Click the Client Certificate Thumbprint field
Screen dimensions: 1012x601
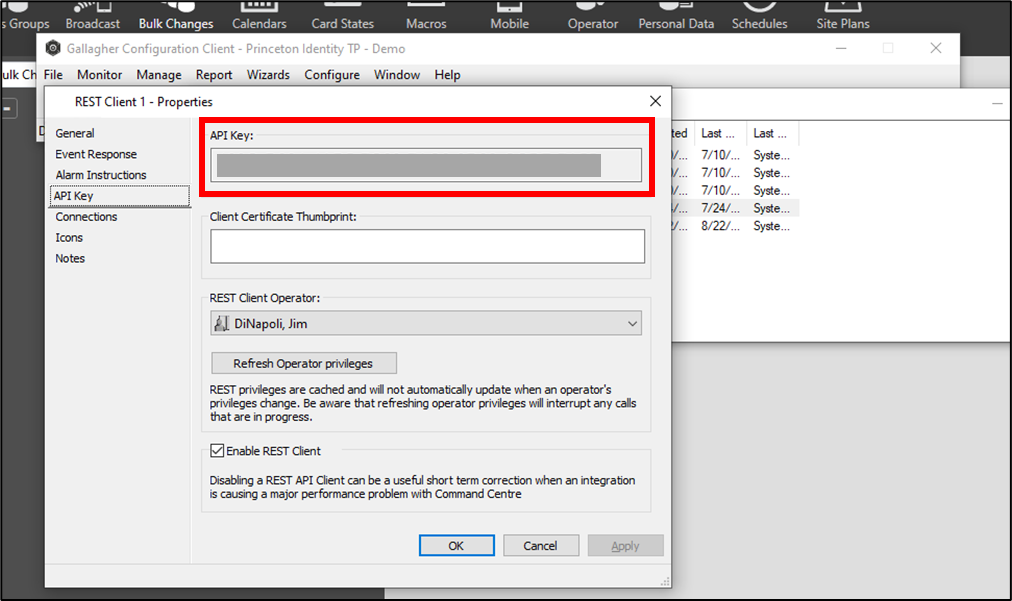tap(427, 246)
